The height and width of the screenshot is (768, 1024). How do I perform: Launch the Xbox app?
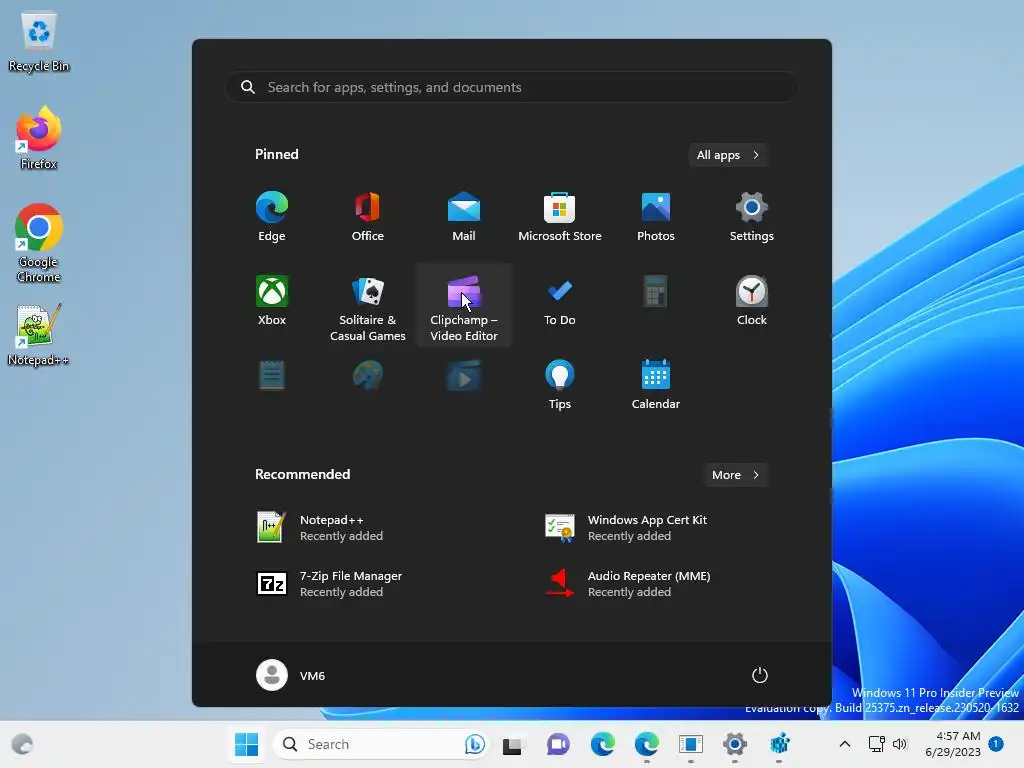(x=272, y=301)
